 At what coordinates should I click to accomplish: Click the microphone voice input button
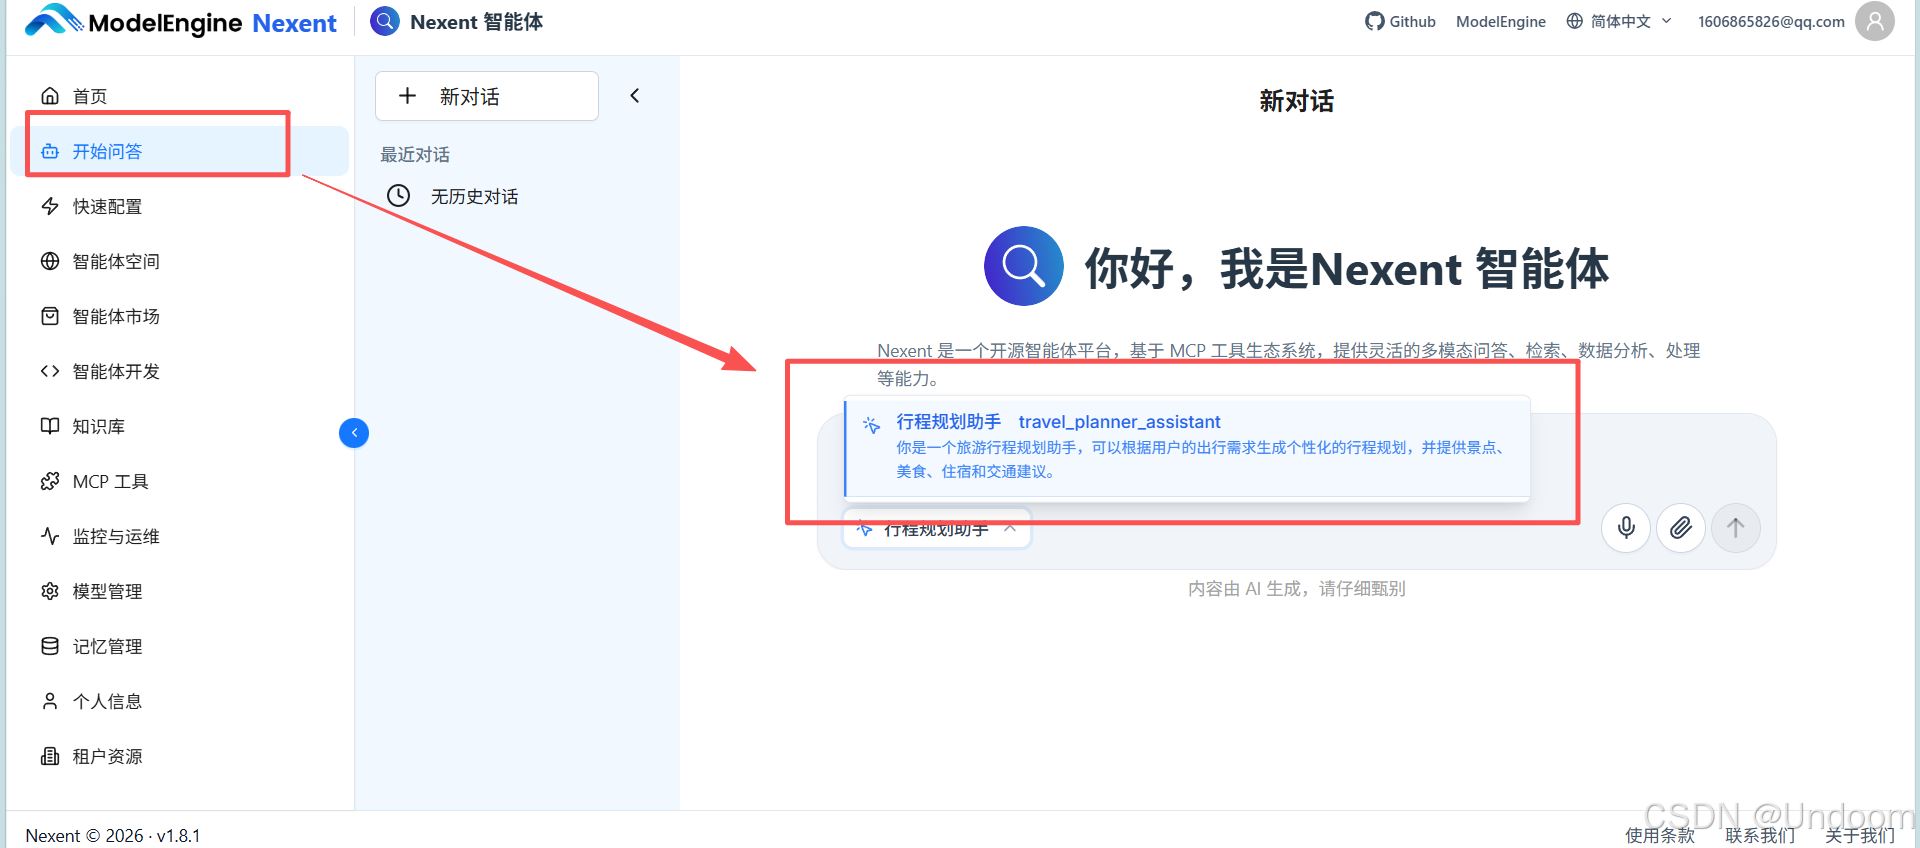tap(1626, 527)
